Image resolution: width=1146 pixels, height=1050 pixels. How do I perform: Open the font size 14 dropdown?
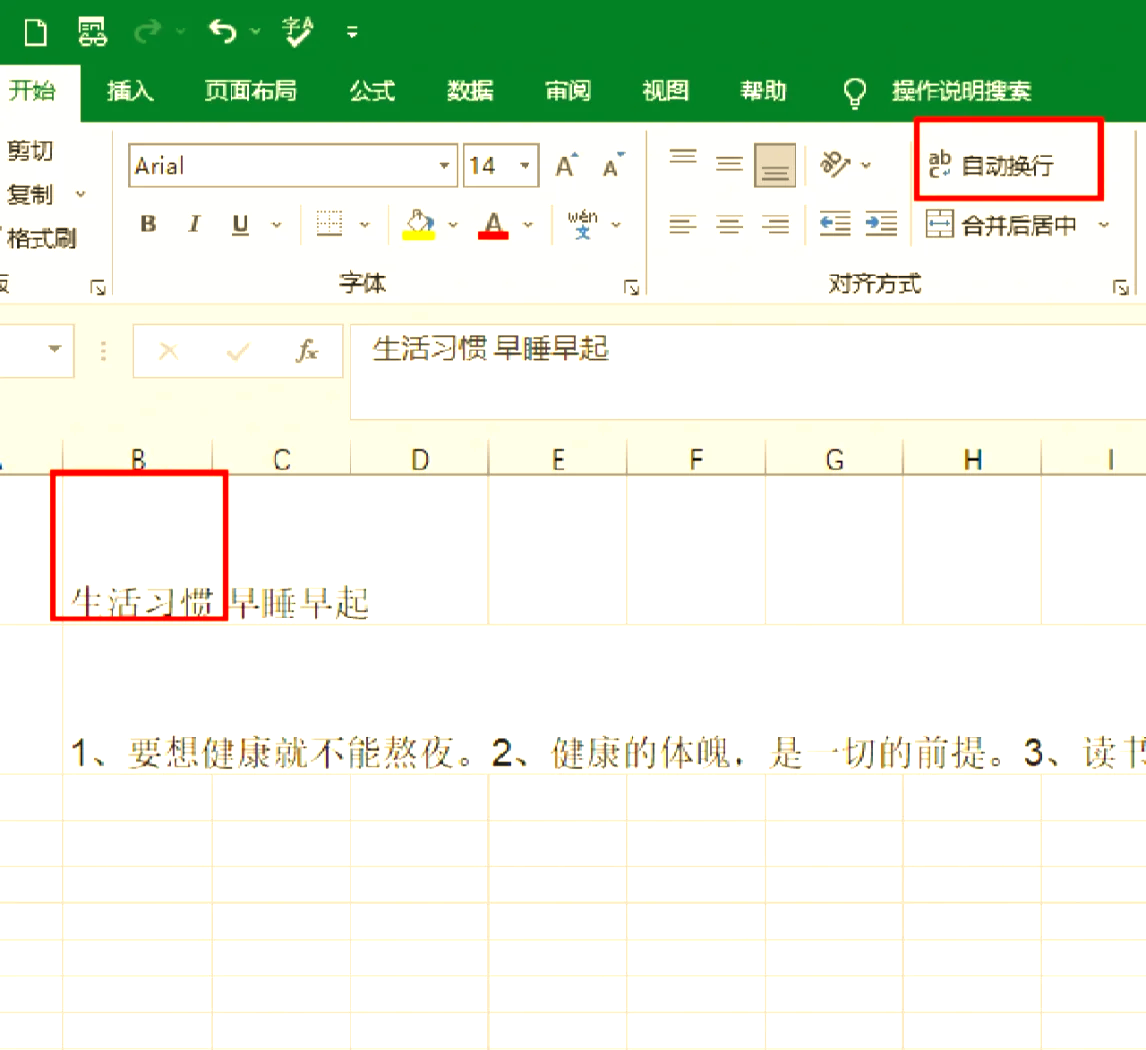point(524,166)
